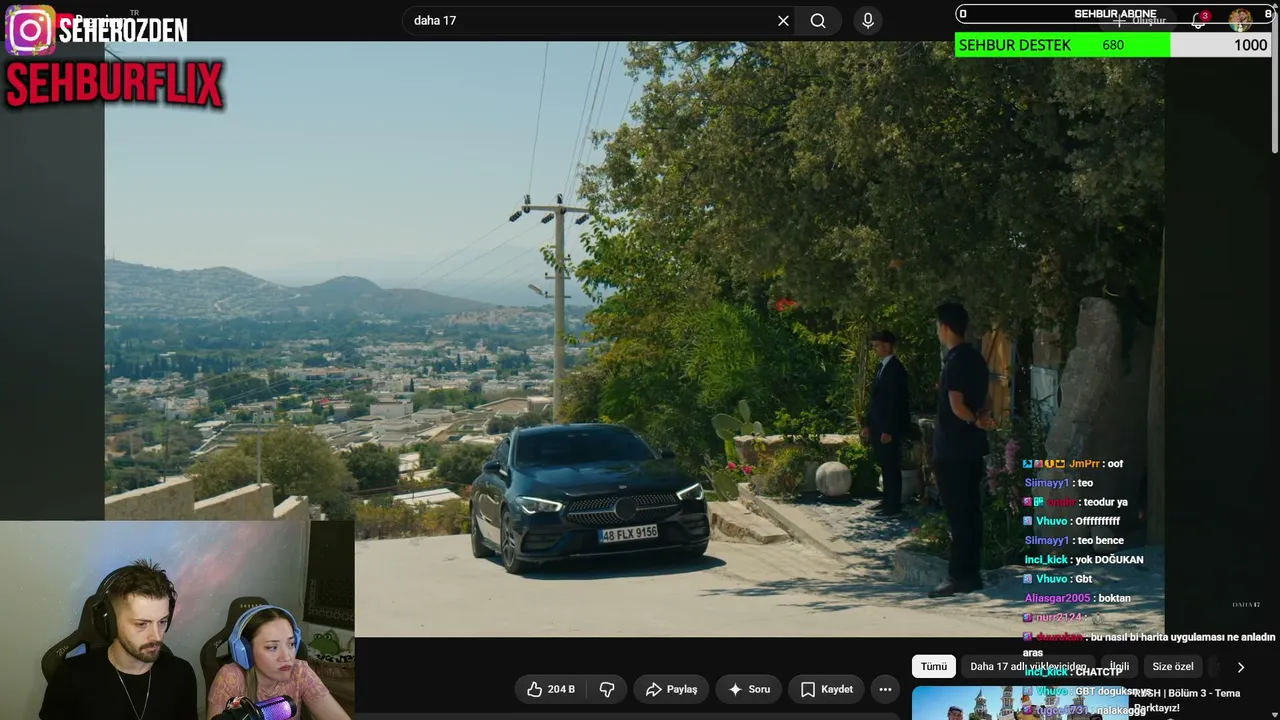This screenshot has width=1280, height=720.
Task: Show more filter chips with right chevron
Action: [x=1241, y=667]
